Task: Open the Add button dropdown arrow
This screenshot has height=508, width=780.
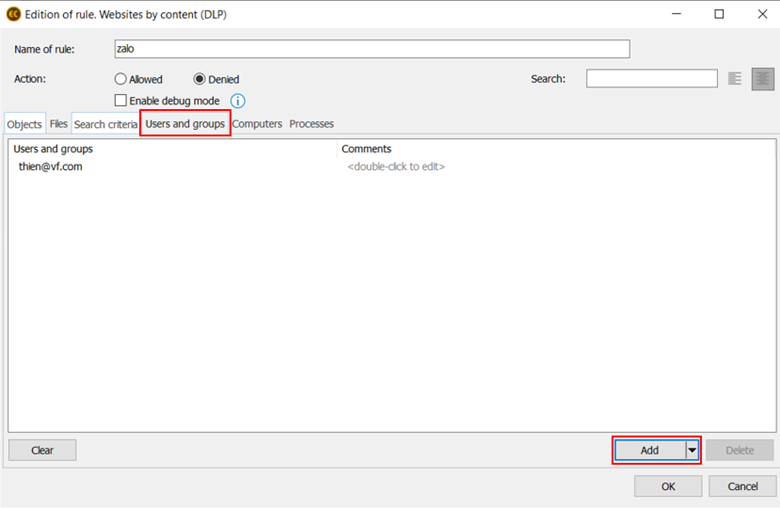Action: pos(691,450)
